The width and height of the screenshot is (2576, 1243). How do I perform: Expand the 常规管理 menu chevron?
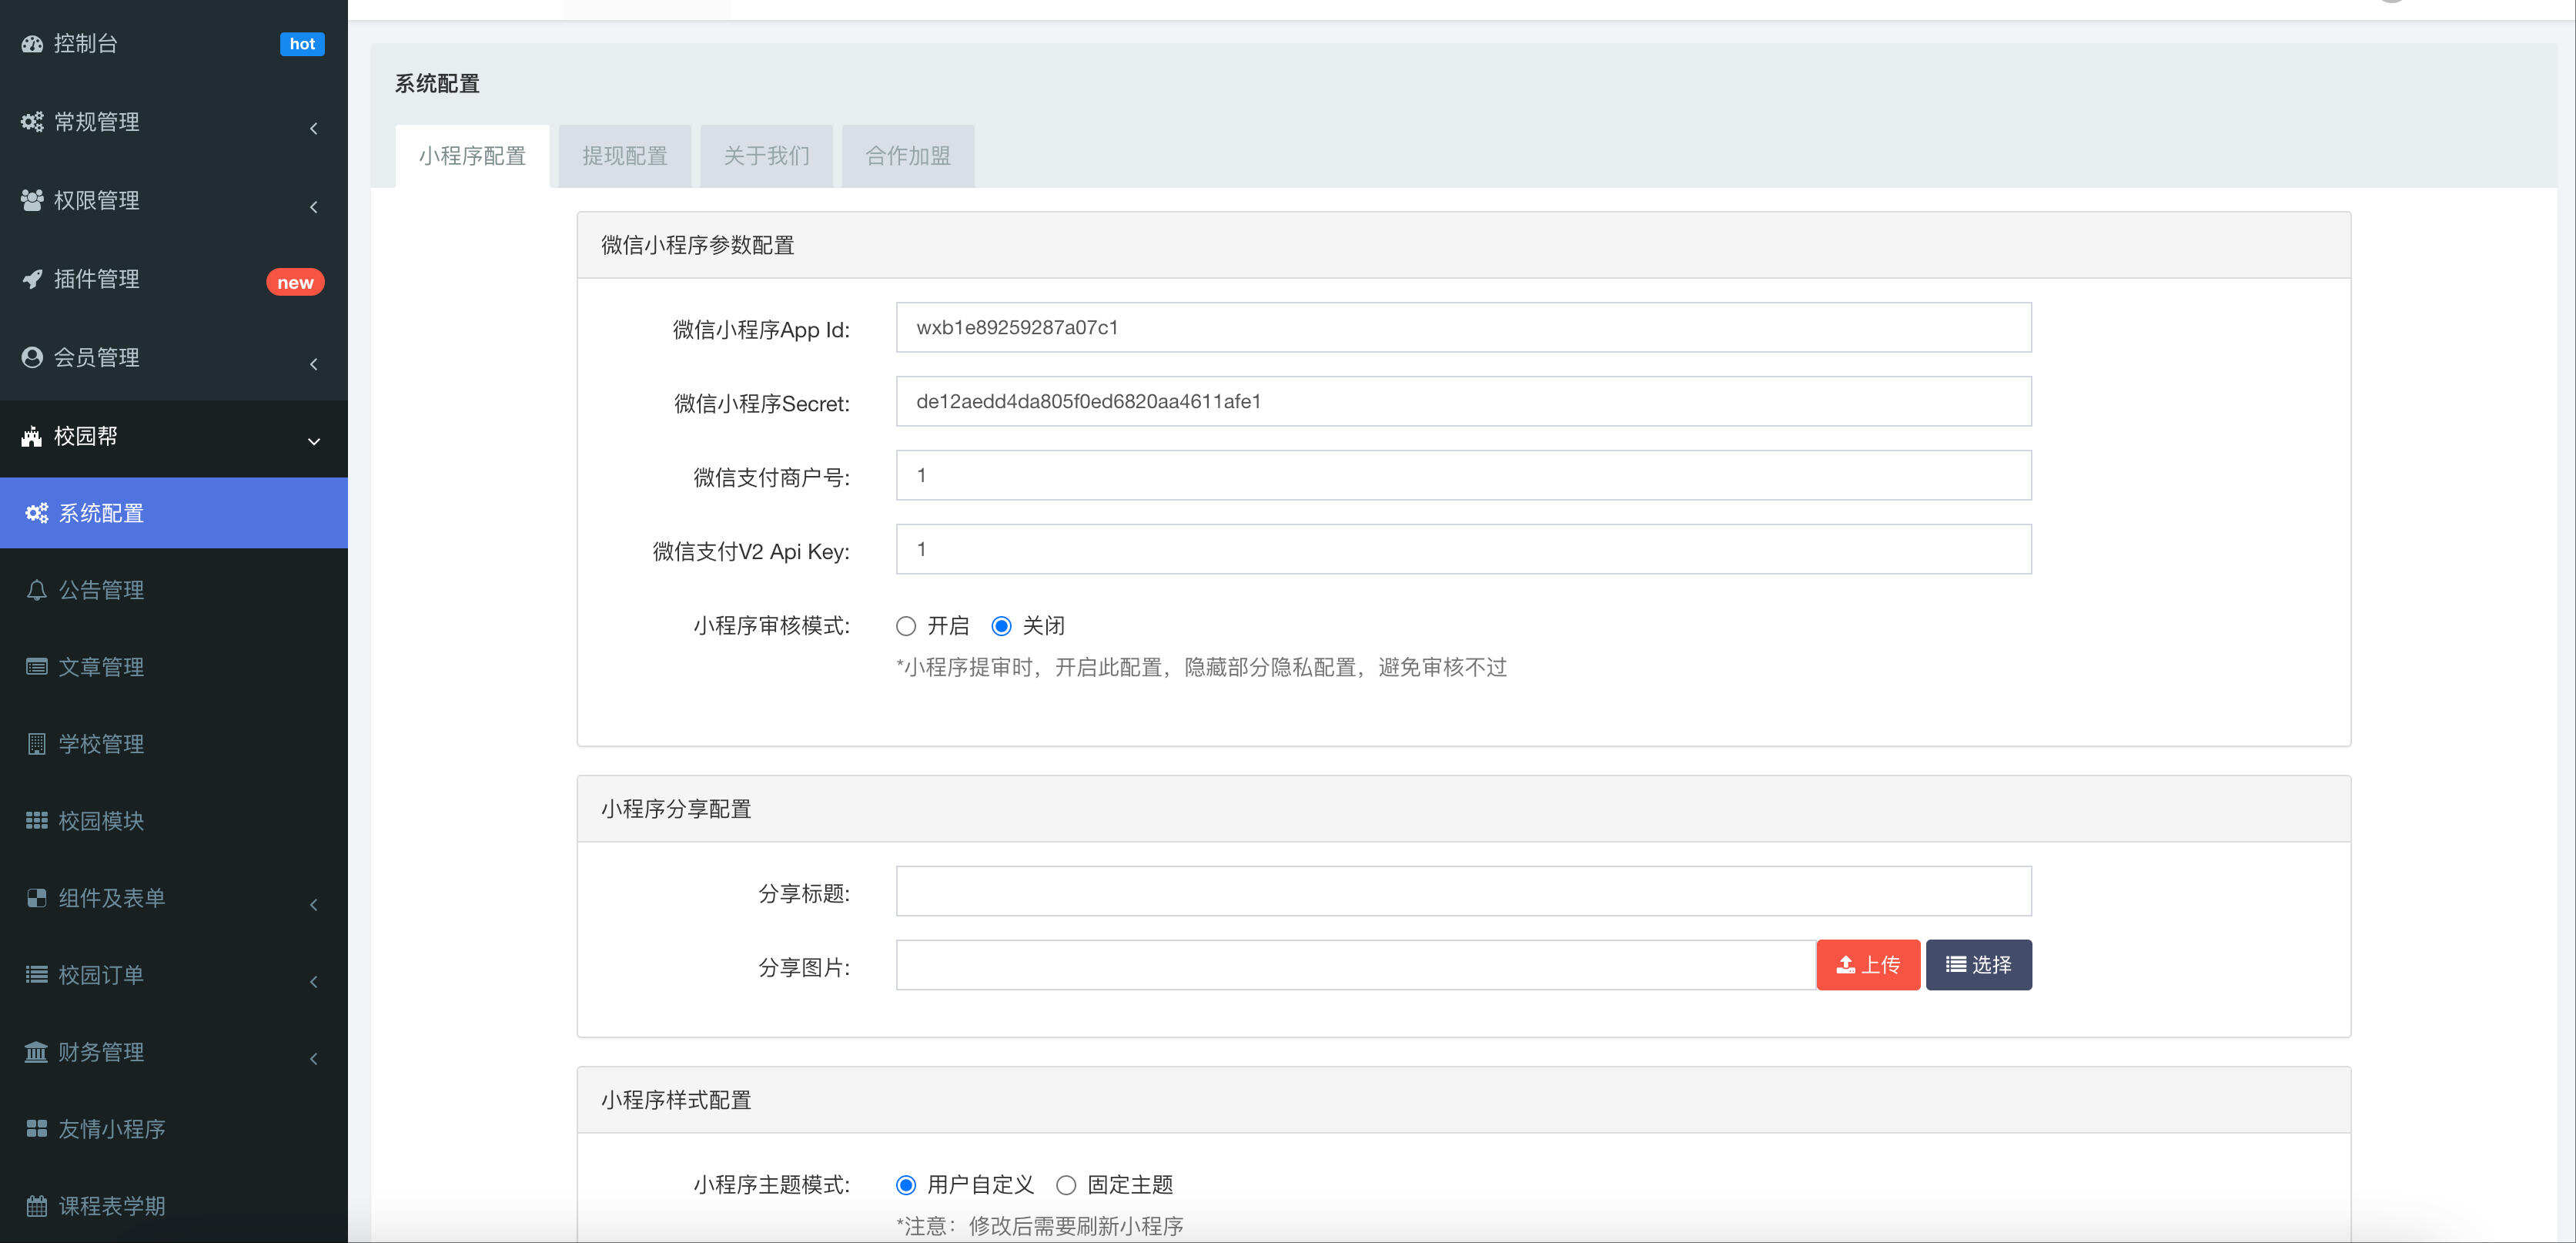(x=314, y=128)
